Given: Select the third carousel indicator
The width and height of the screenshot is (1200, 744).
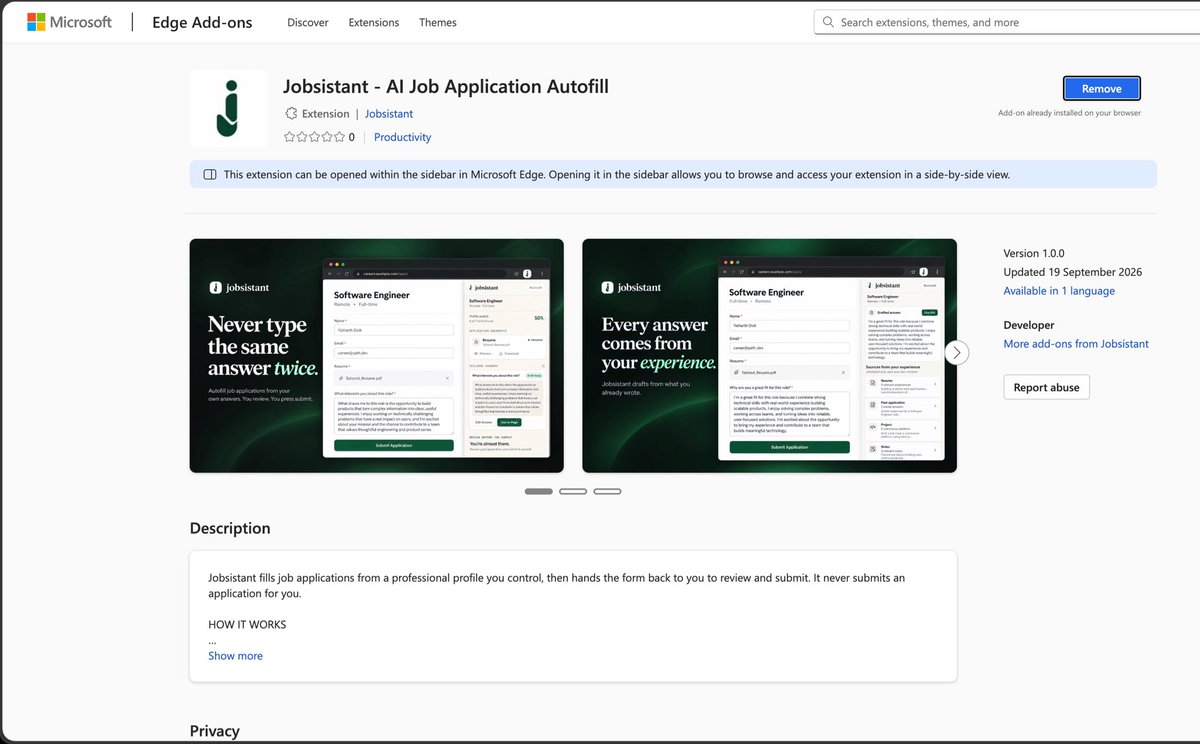Looking at the screenshot, I should (x=607, y=491).
